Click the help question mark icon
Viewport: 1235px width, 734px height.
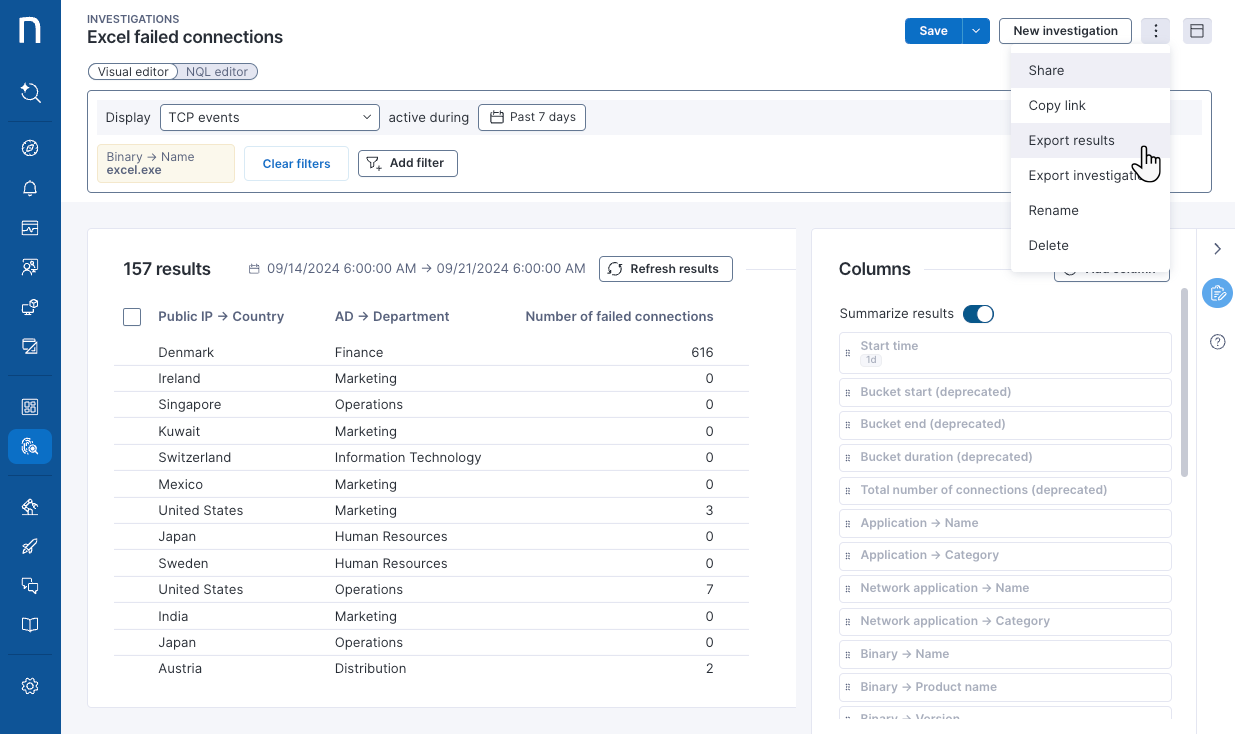pyautogui.click(x=1217, y=342)
